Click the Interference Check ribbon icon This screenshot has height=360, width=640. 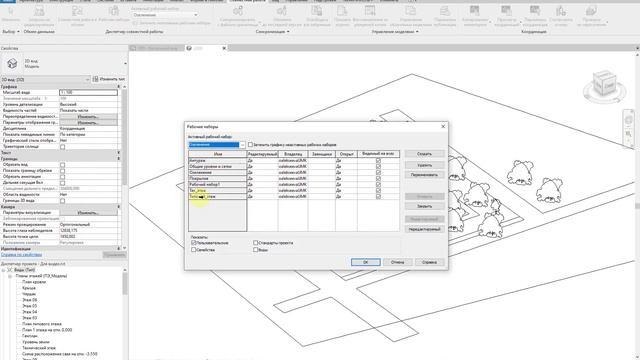pyautogui.click(x=591, y=11)
